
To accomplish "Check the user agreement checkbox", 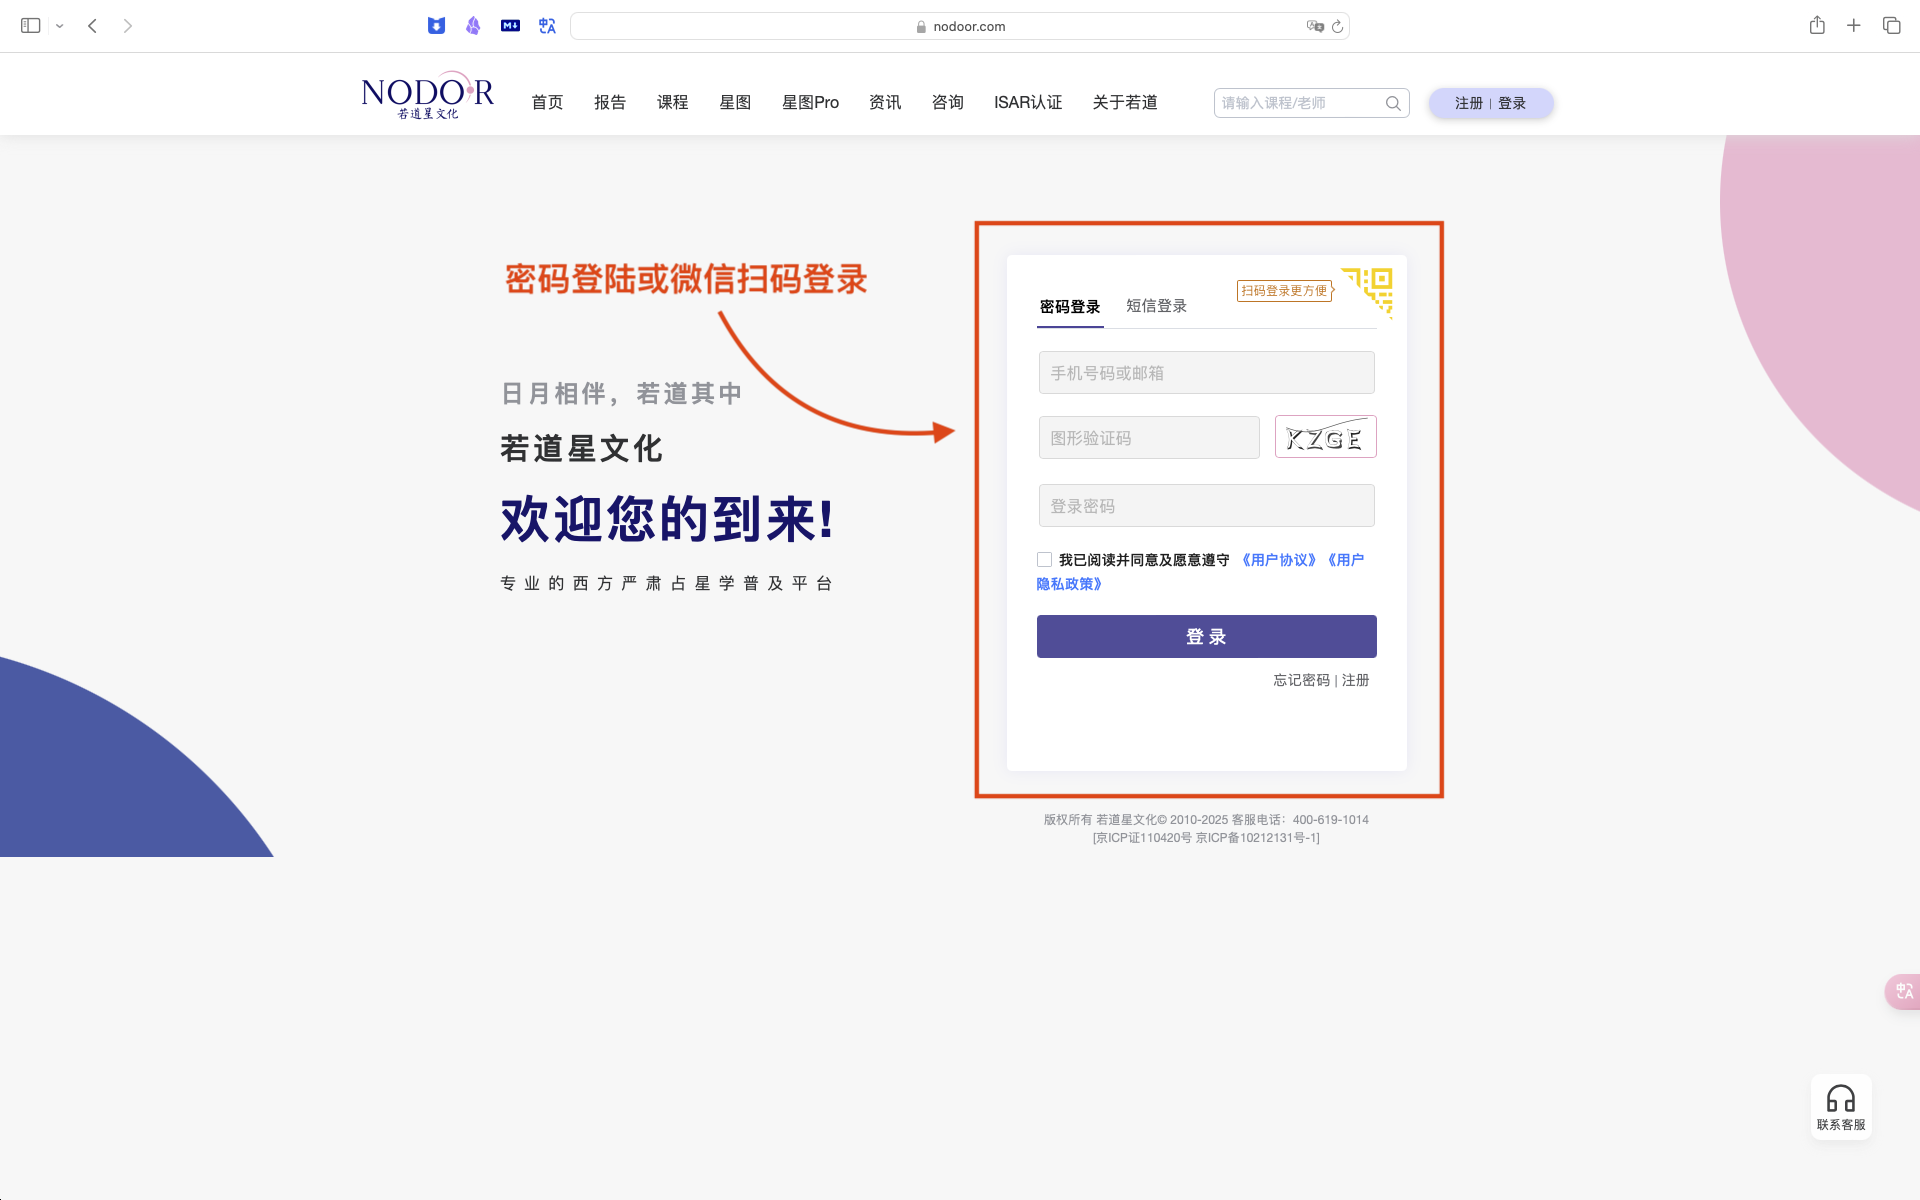I will (x=1044, y=560).
